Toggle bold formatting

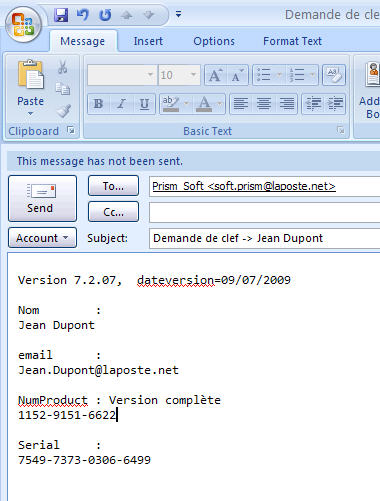[98, 104]
